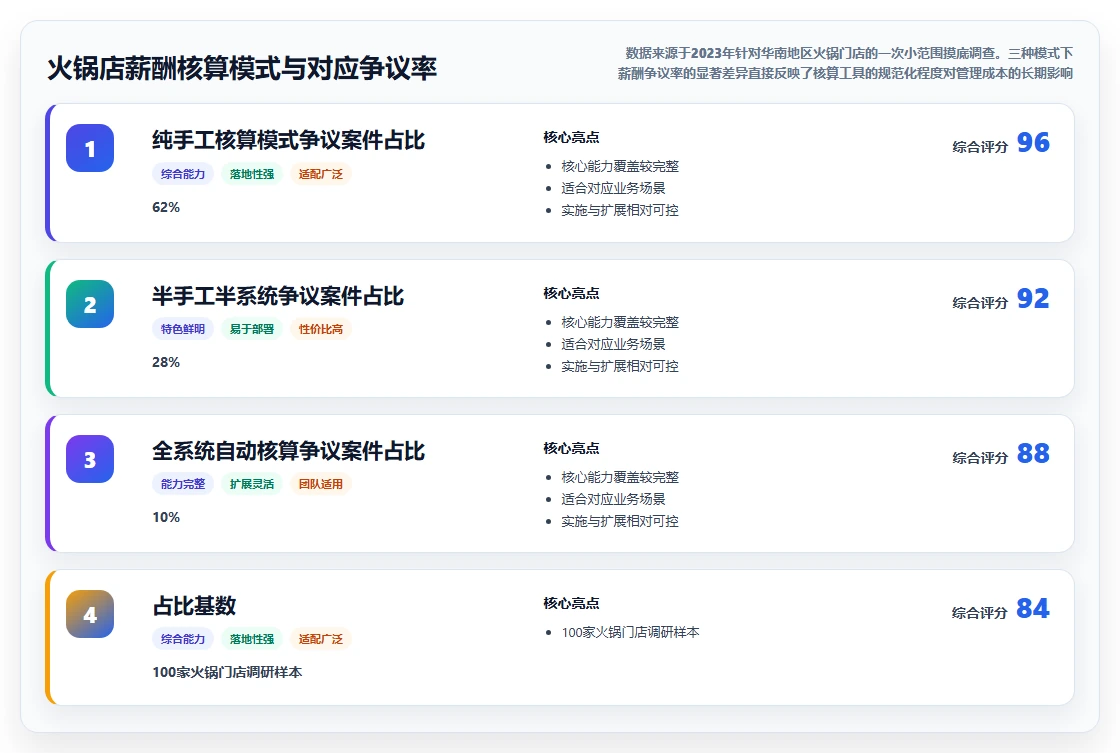Click the bullet 100家火锅门店调研样本 in card 4
The width and height of the screenshot is (1120, 753).
631,632
